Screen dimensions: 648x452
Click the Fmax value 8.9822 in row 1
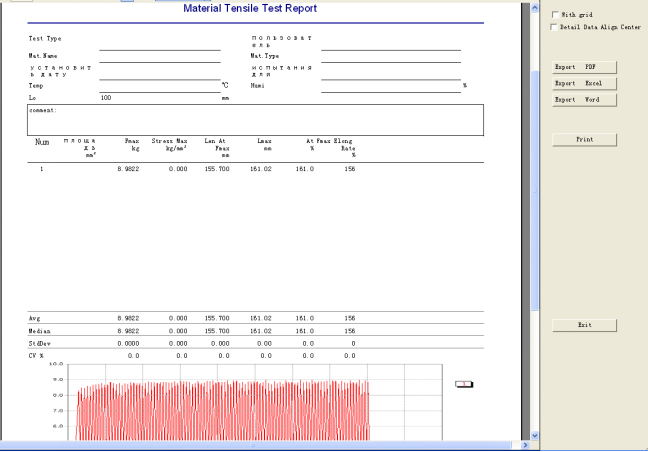[x=128, y=169]
